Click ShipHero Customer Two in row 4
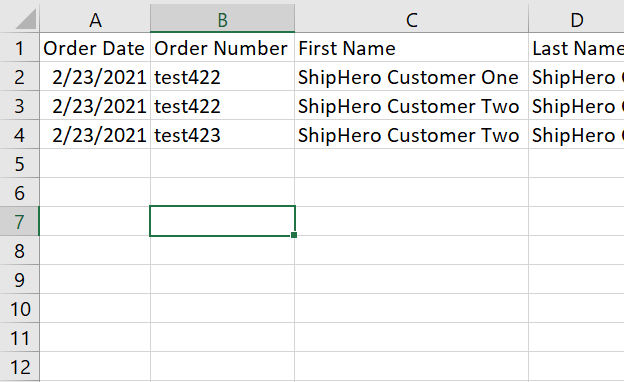Viewport: 624px width, 382px height. coord(411,135)
